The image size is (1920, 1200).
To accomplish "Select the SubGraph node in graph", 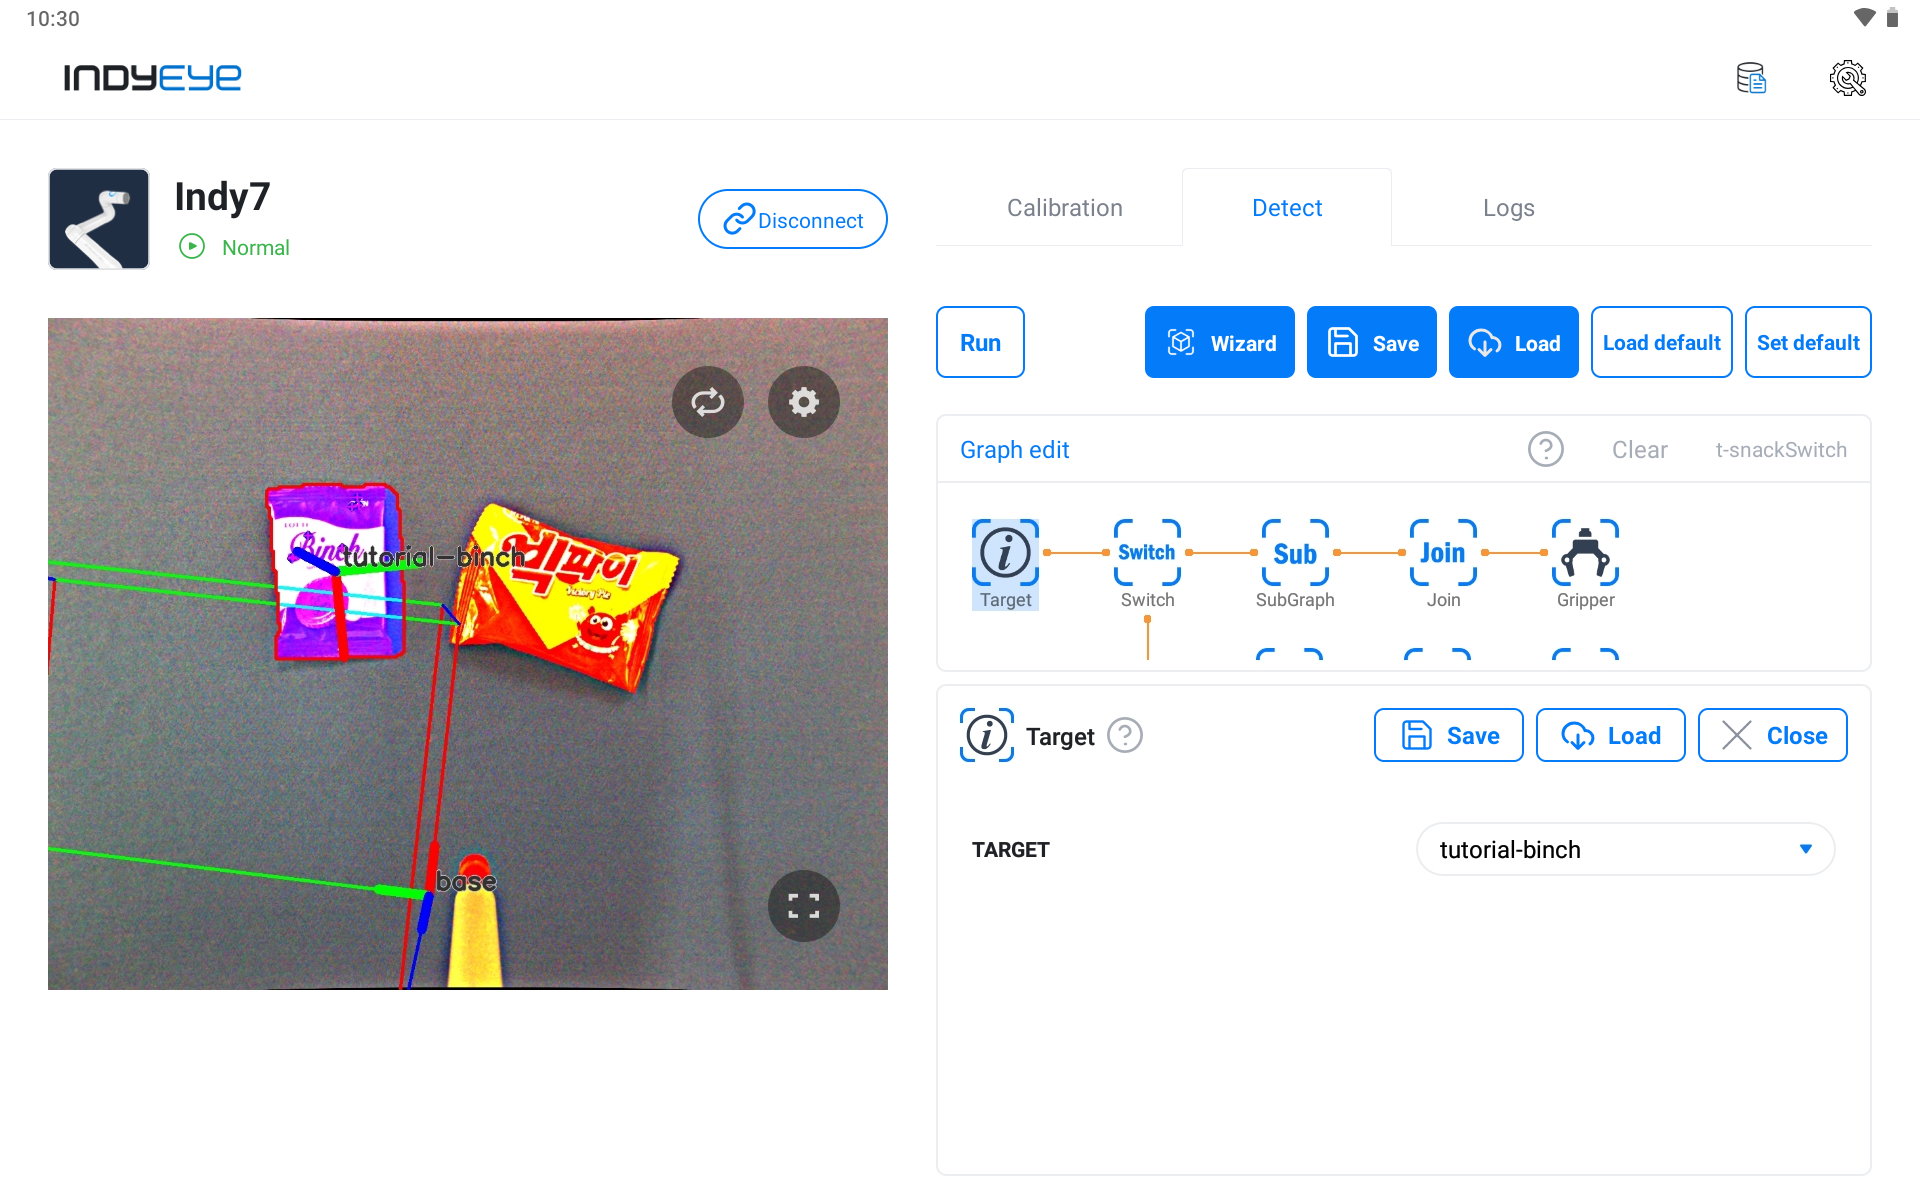I will tap(1295, 564).
